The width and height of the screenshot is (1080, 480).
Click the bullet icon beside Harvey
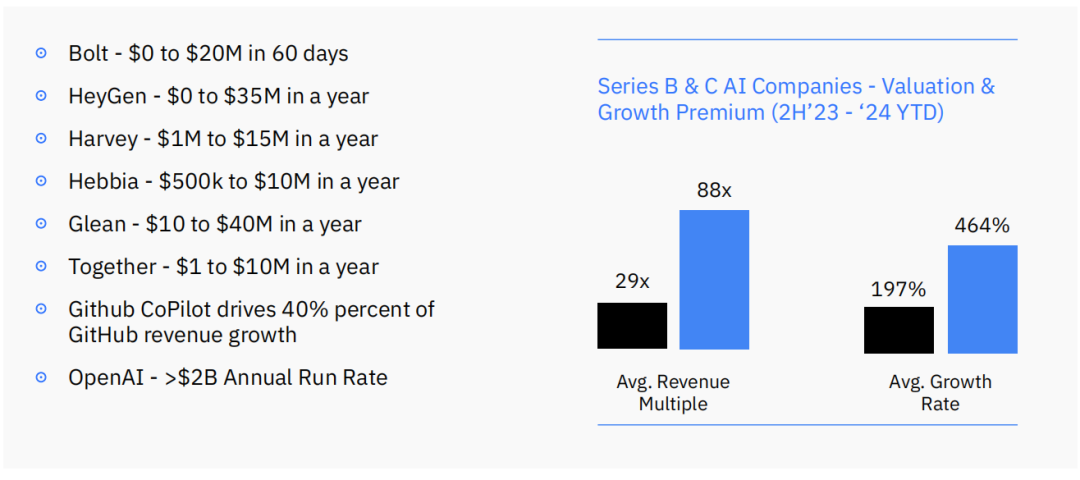[41, 138]
